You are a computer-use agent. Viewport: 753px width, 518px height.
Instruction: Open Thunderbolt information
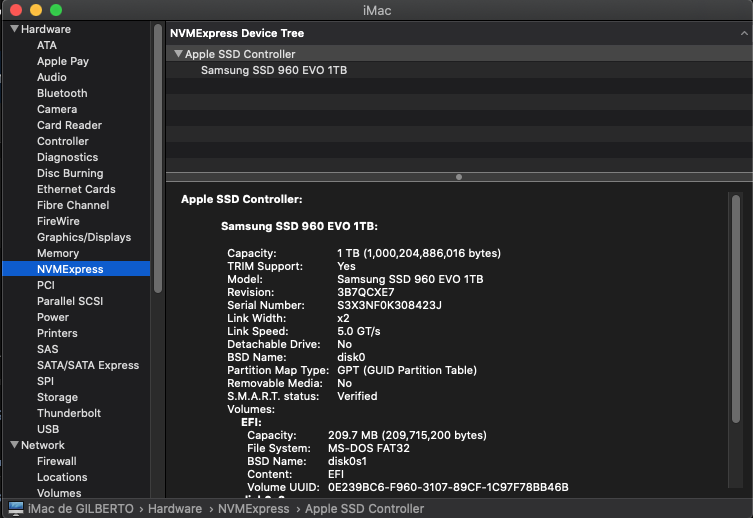click(x=69, y=413)
